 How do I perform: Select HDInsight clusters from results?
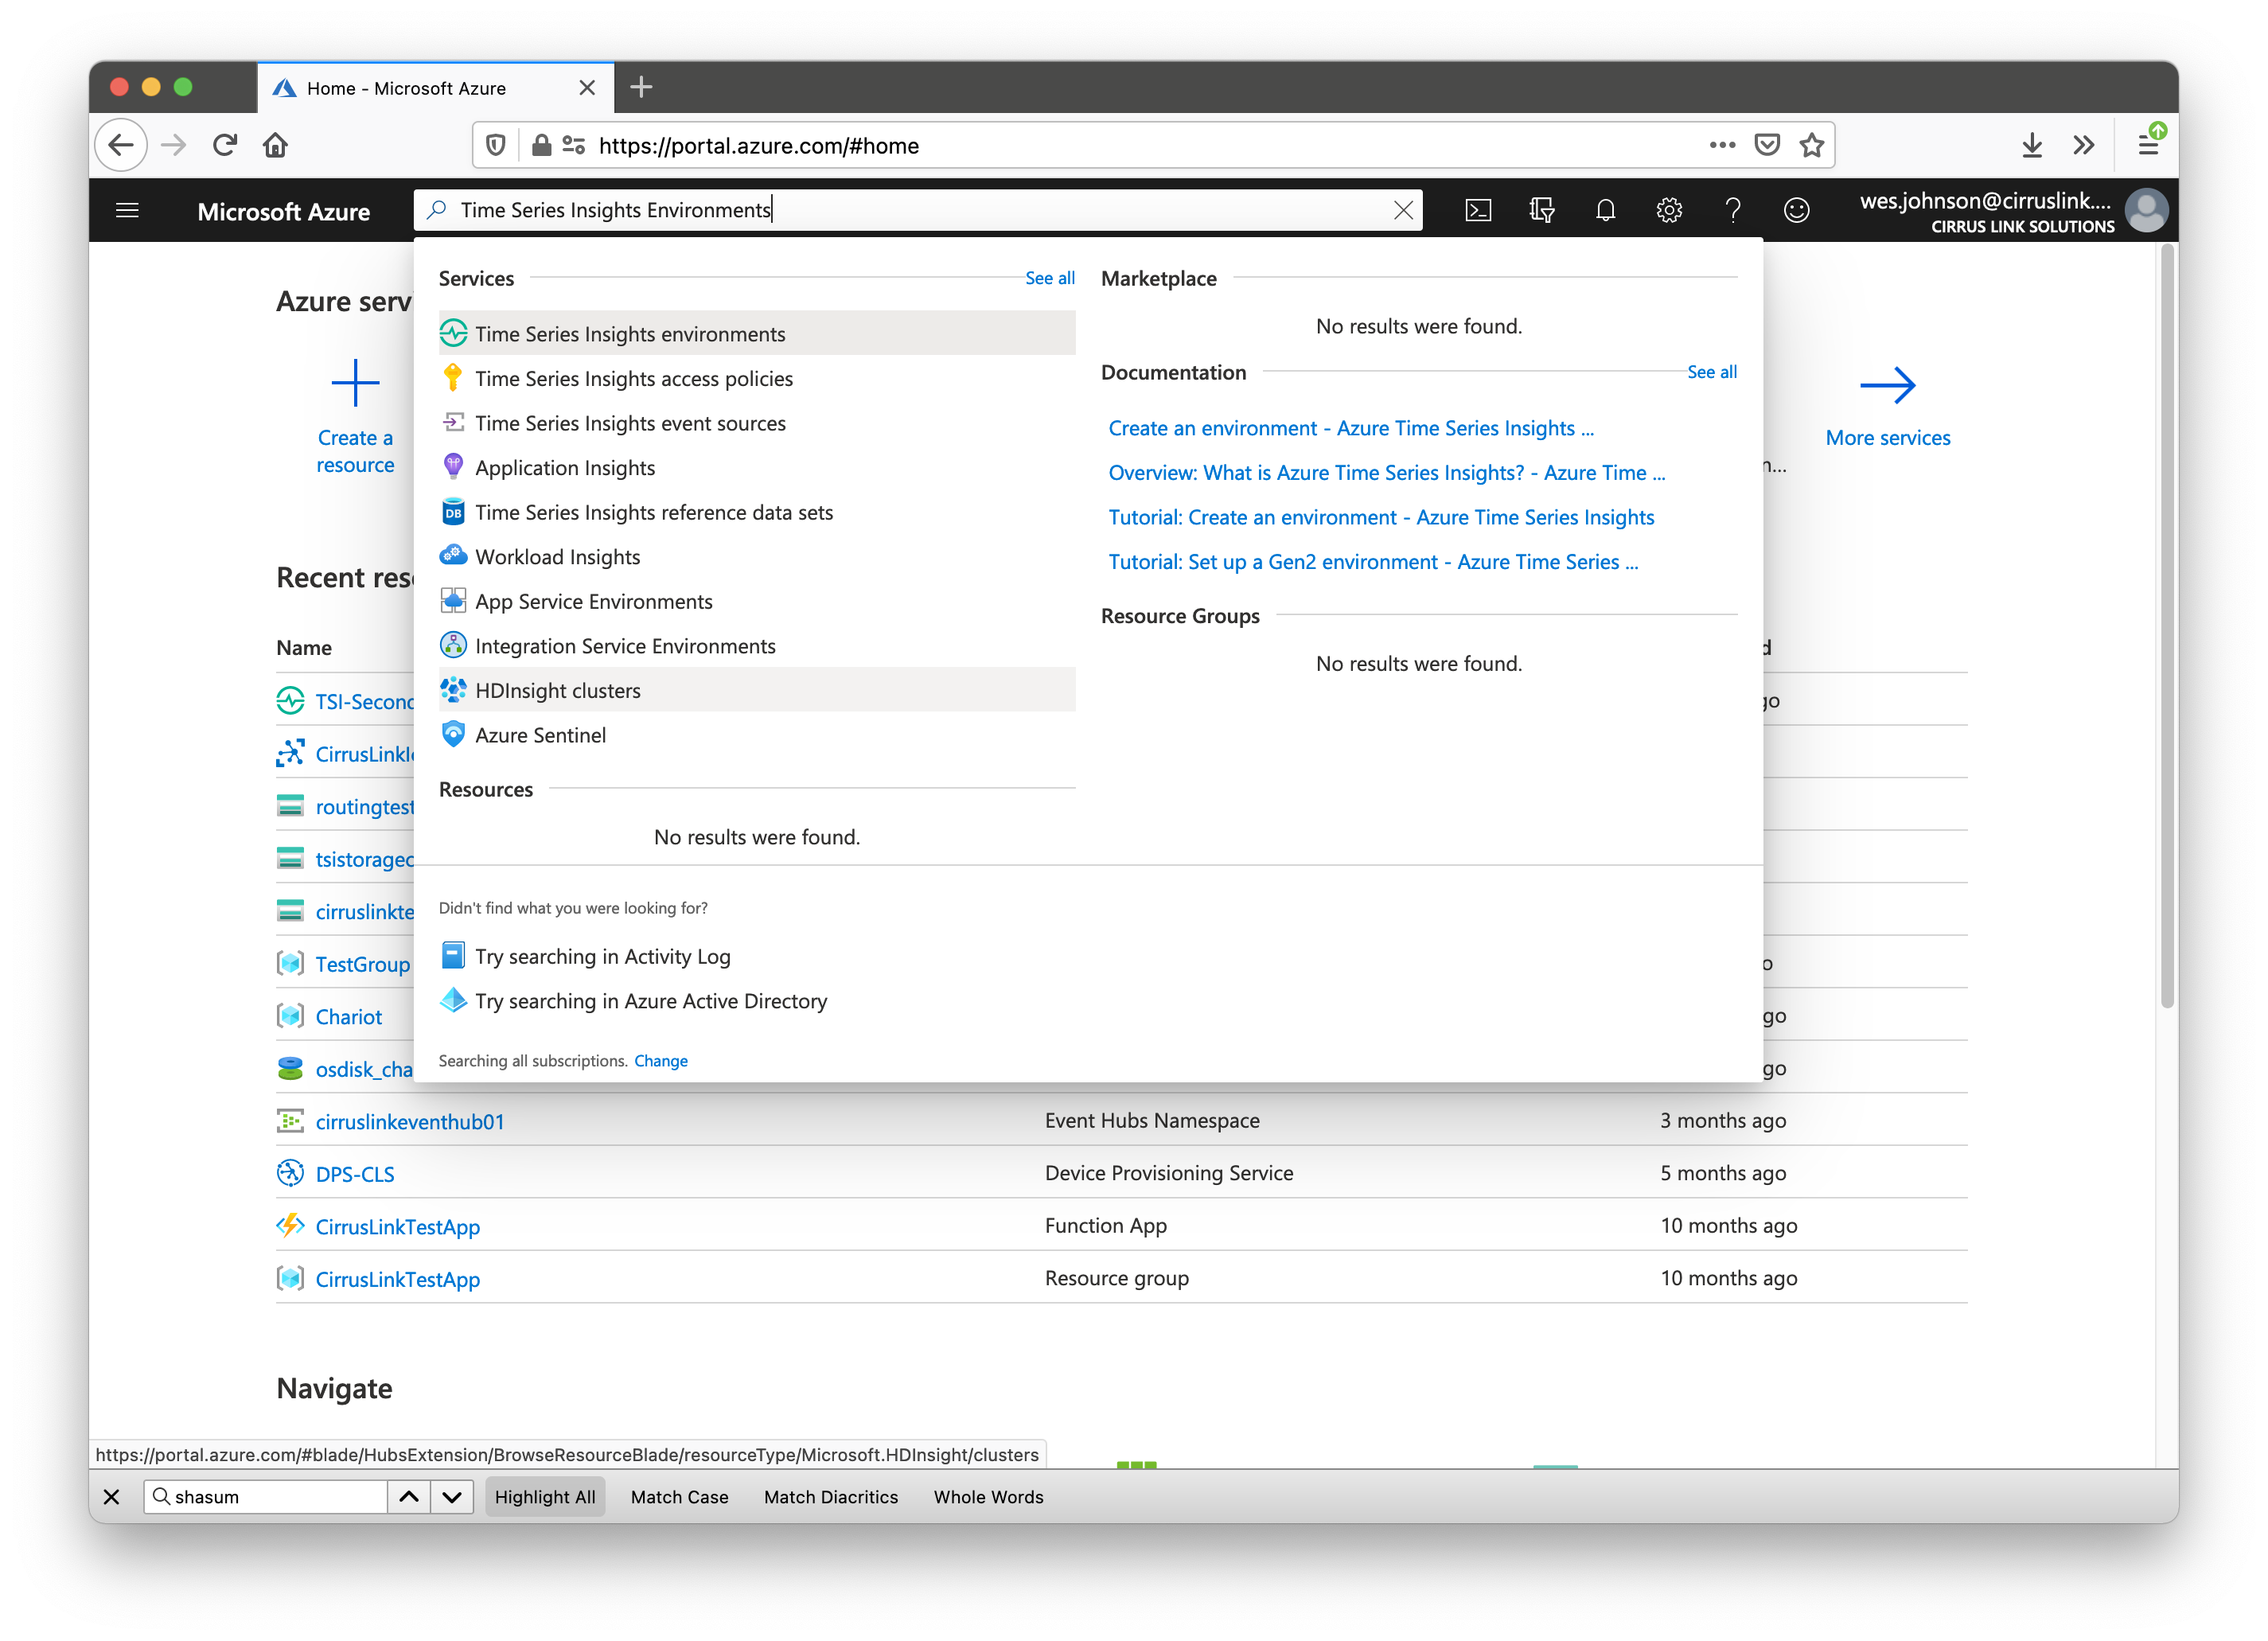pyautogui.click(x=558, y=691)
